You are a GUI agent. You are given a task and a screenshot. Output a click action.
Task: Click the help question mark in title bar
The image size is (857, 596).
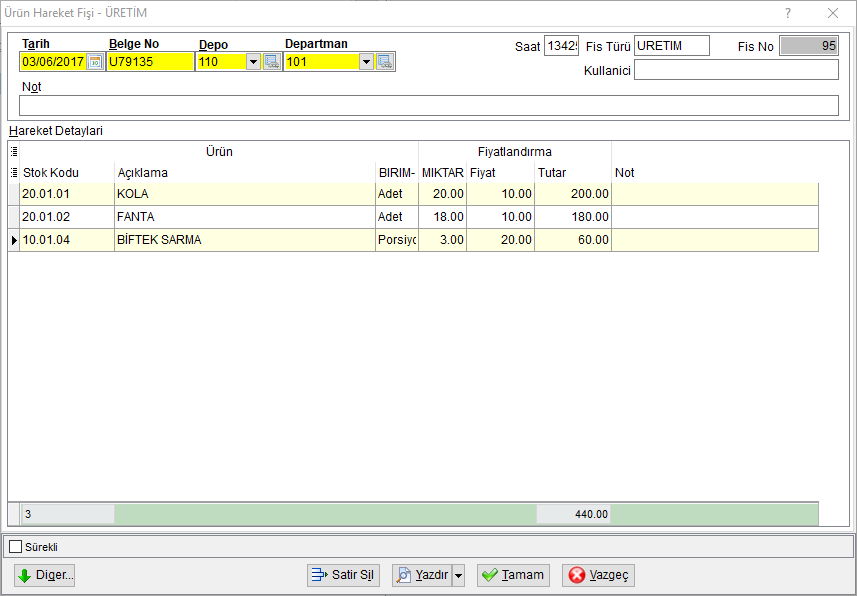tap(788, 13)
